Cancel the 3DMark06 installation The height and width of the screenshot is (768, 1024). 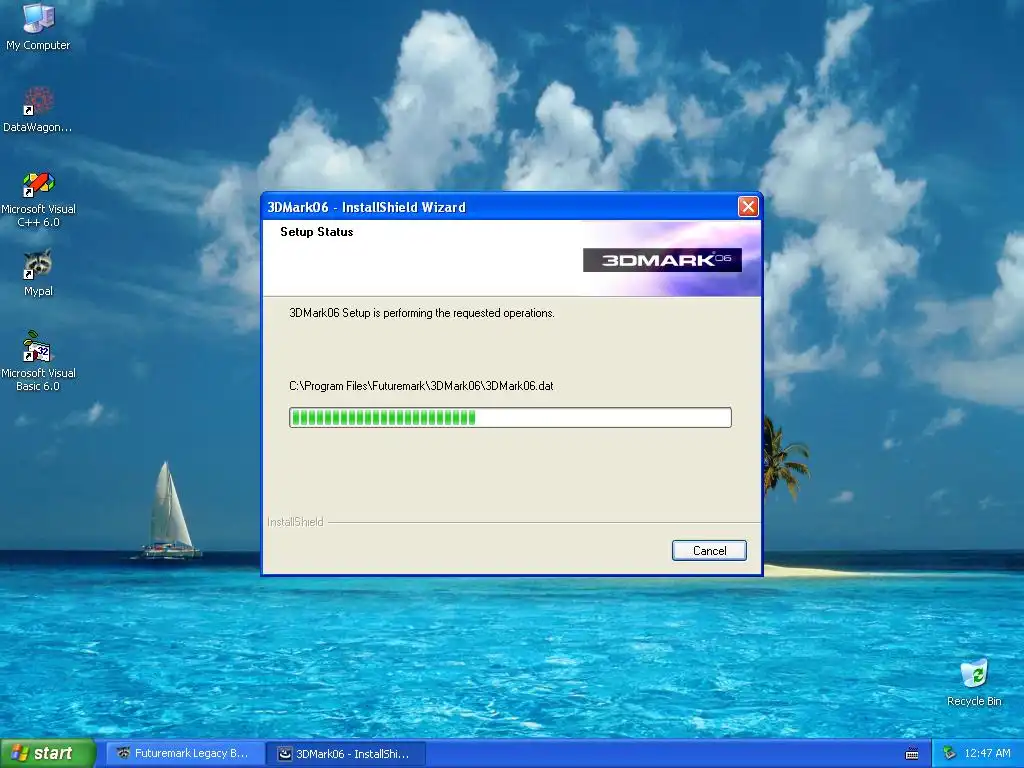click(709, 551)
